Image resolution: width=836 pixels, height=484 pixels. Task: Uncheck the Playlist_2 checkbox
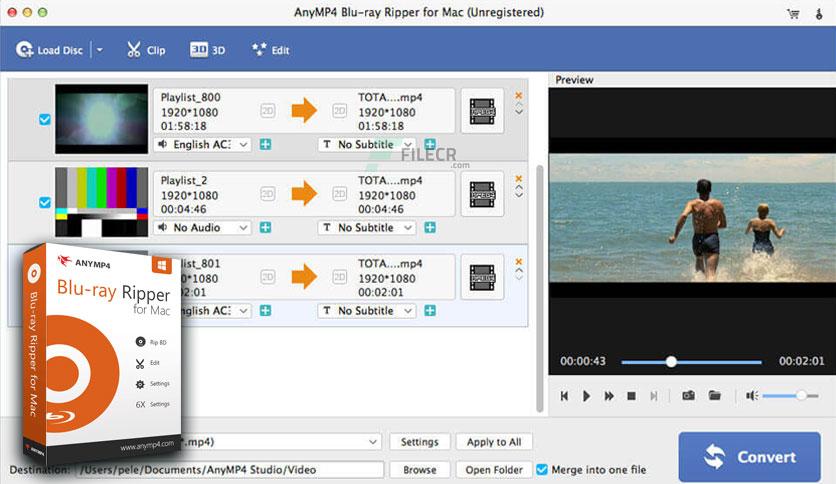click(x=44, y=202)
